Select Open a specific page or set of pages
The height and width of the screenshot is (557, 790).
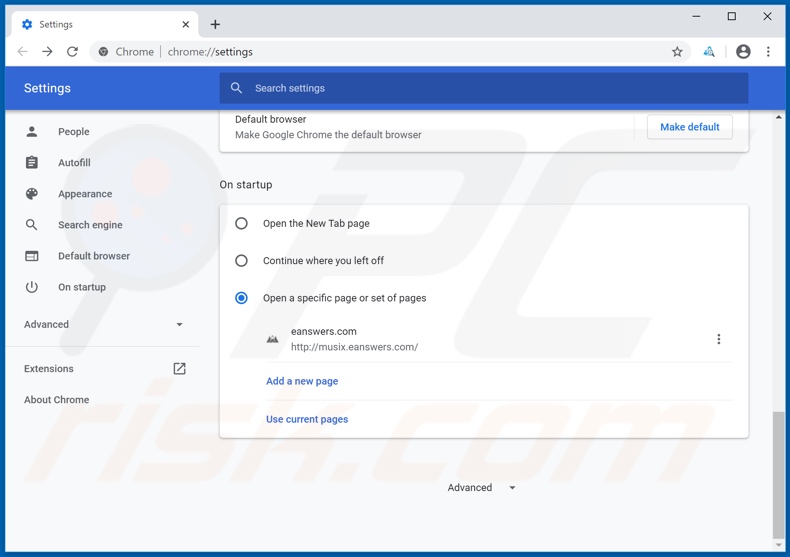(x=241, y=298)
